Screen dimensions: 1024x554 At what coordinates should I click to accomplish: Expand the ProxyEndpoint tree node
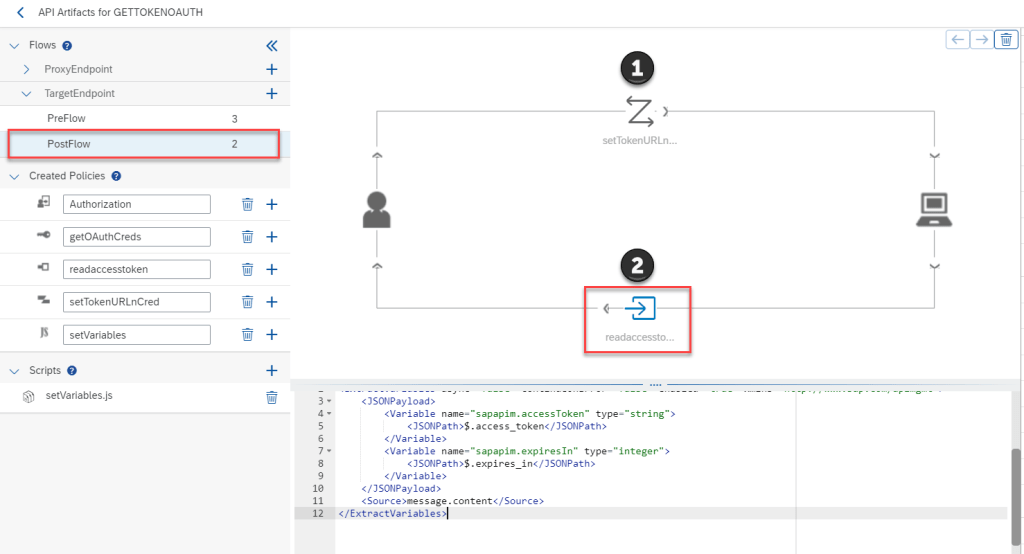pos(27,69)
